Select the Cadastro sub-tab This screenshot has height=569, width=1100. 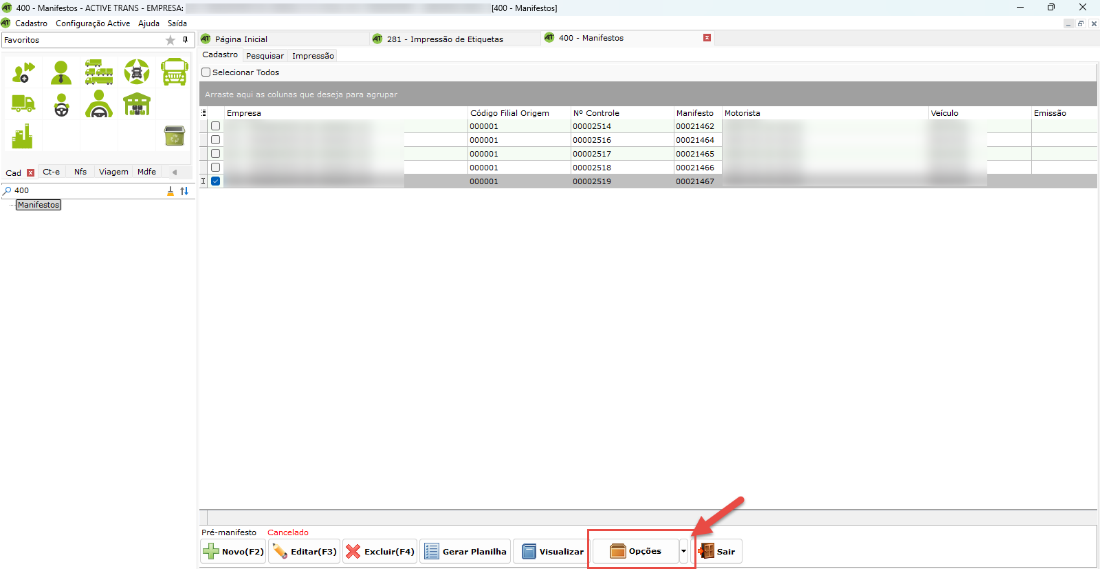click(220, 55)
